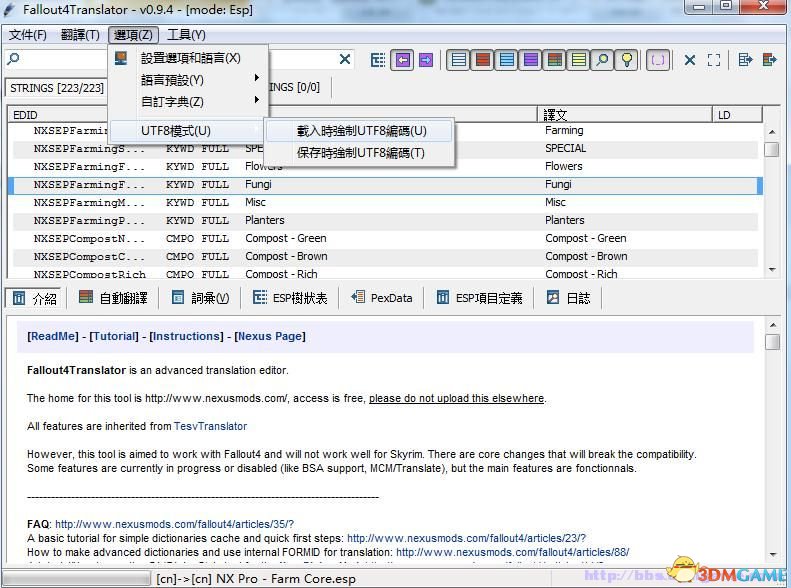Screen dimensions: 791x588
Task: Expand the 語言預設(Y) submenu
Action: [x=188, y=80]
